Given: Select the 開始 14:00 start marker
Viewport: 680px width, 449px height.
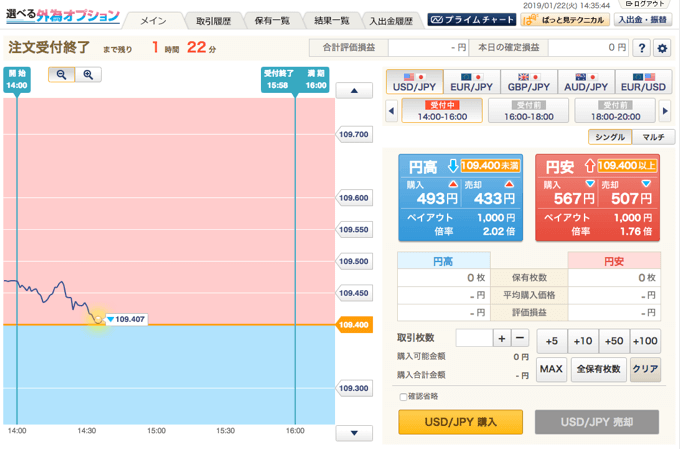Looking at the screenshot, I should pyautogui.click(x=17, y=79).
